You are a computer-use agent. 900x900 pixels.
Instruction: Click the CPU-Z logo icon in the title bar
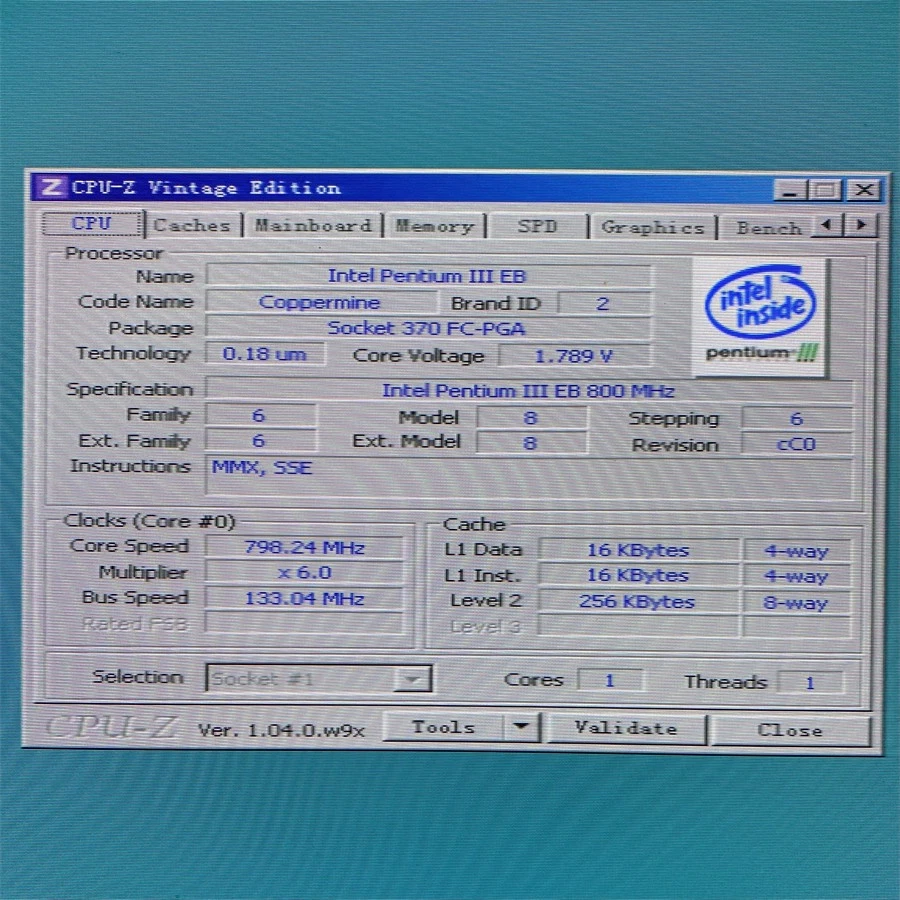pyautogui.click(x=49, y=188)
